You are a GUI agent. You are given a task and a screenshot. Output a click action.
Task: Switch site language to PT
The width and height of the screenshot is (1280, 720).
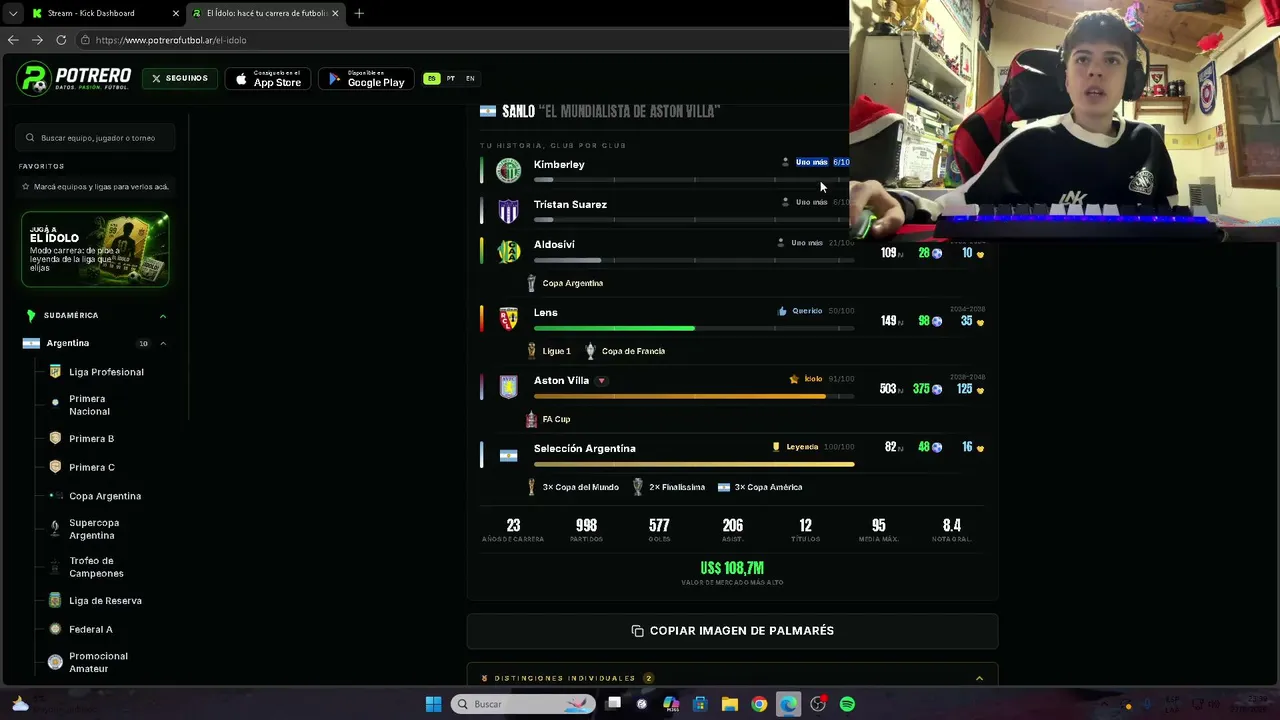click(451, 78)
